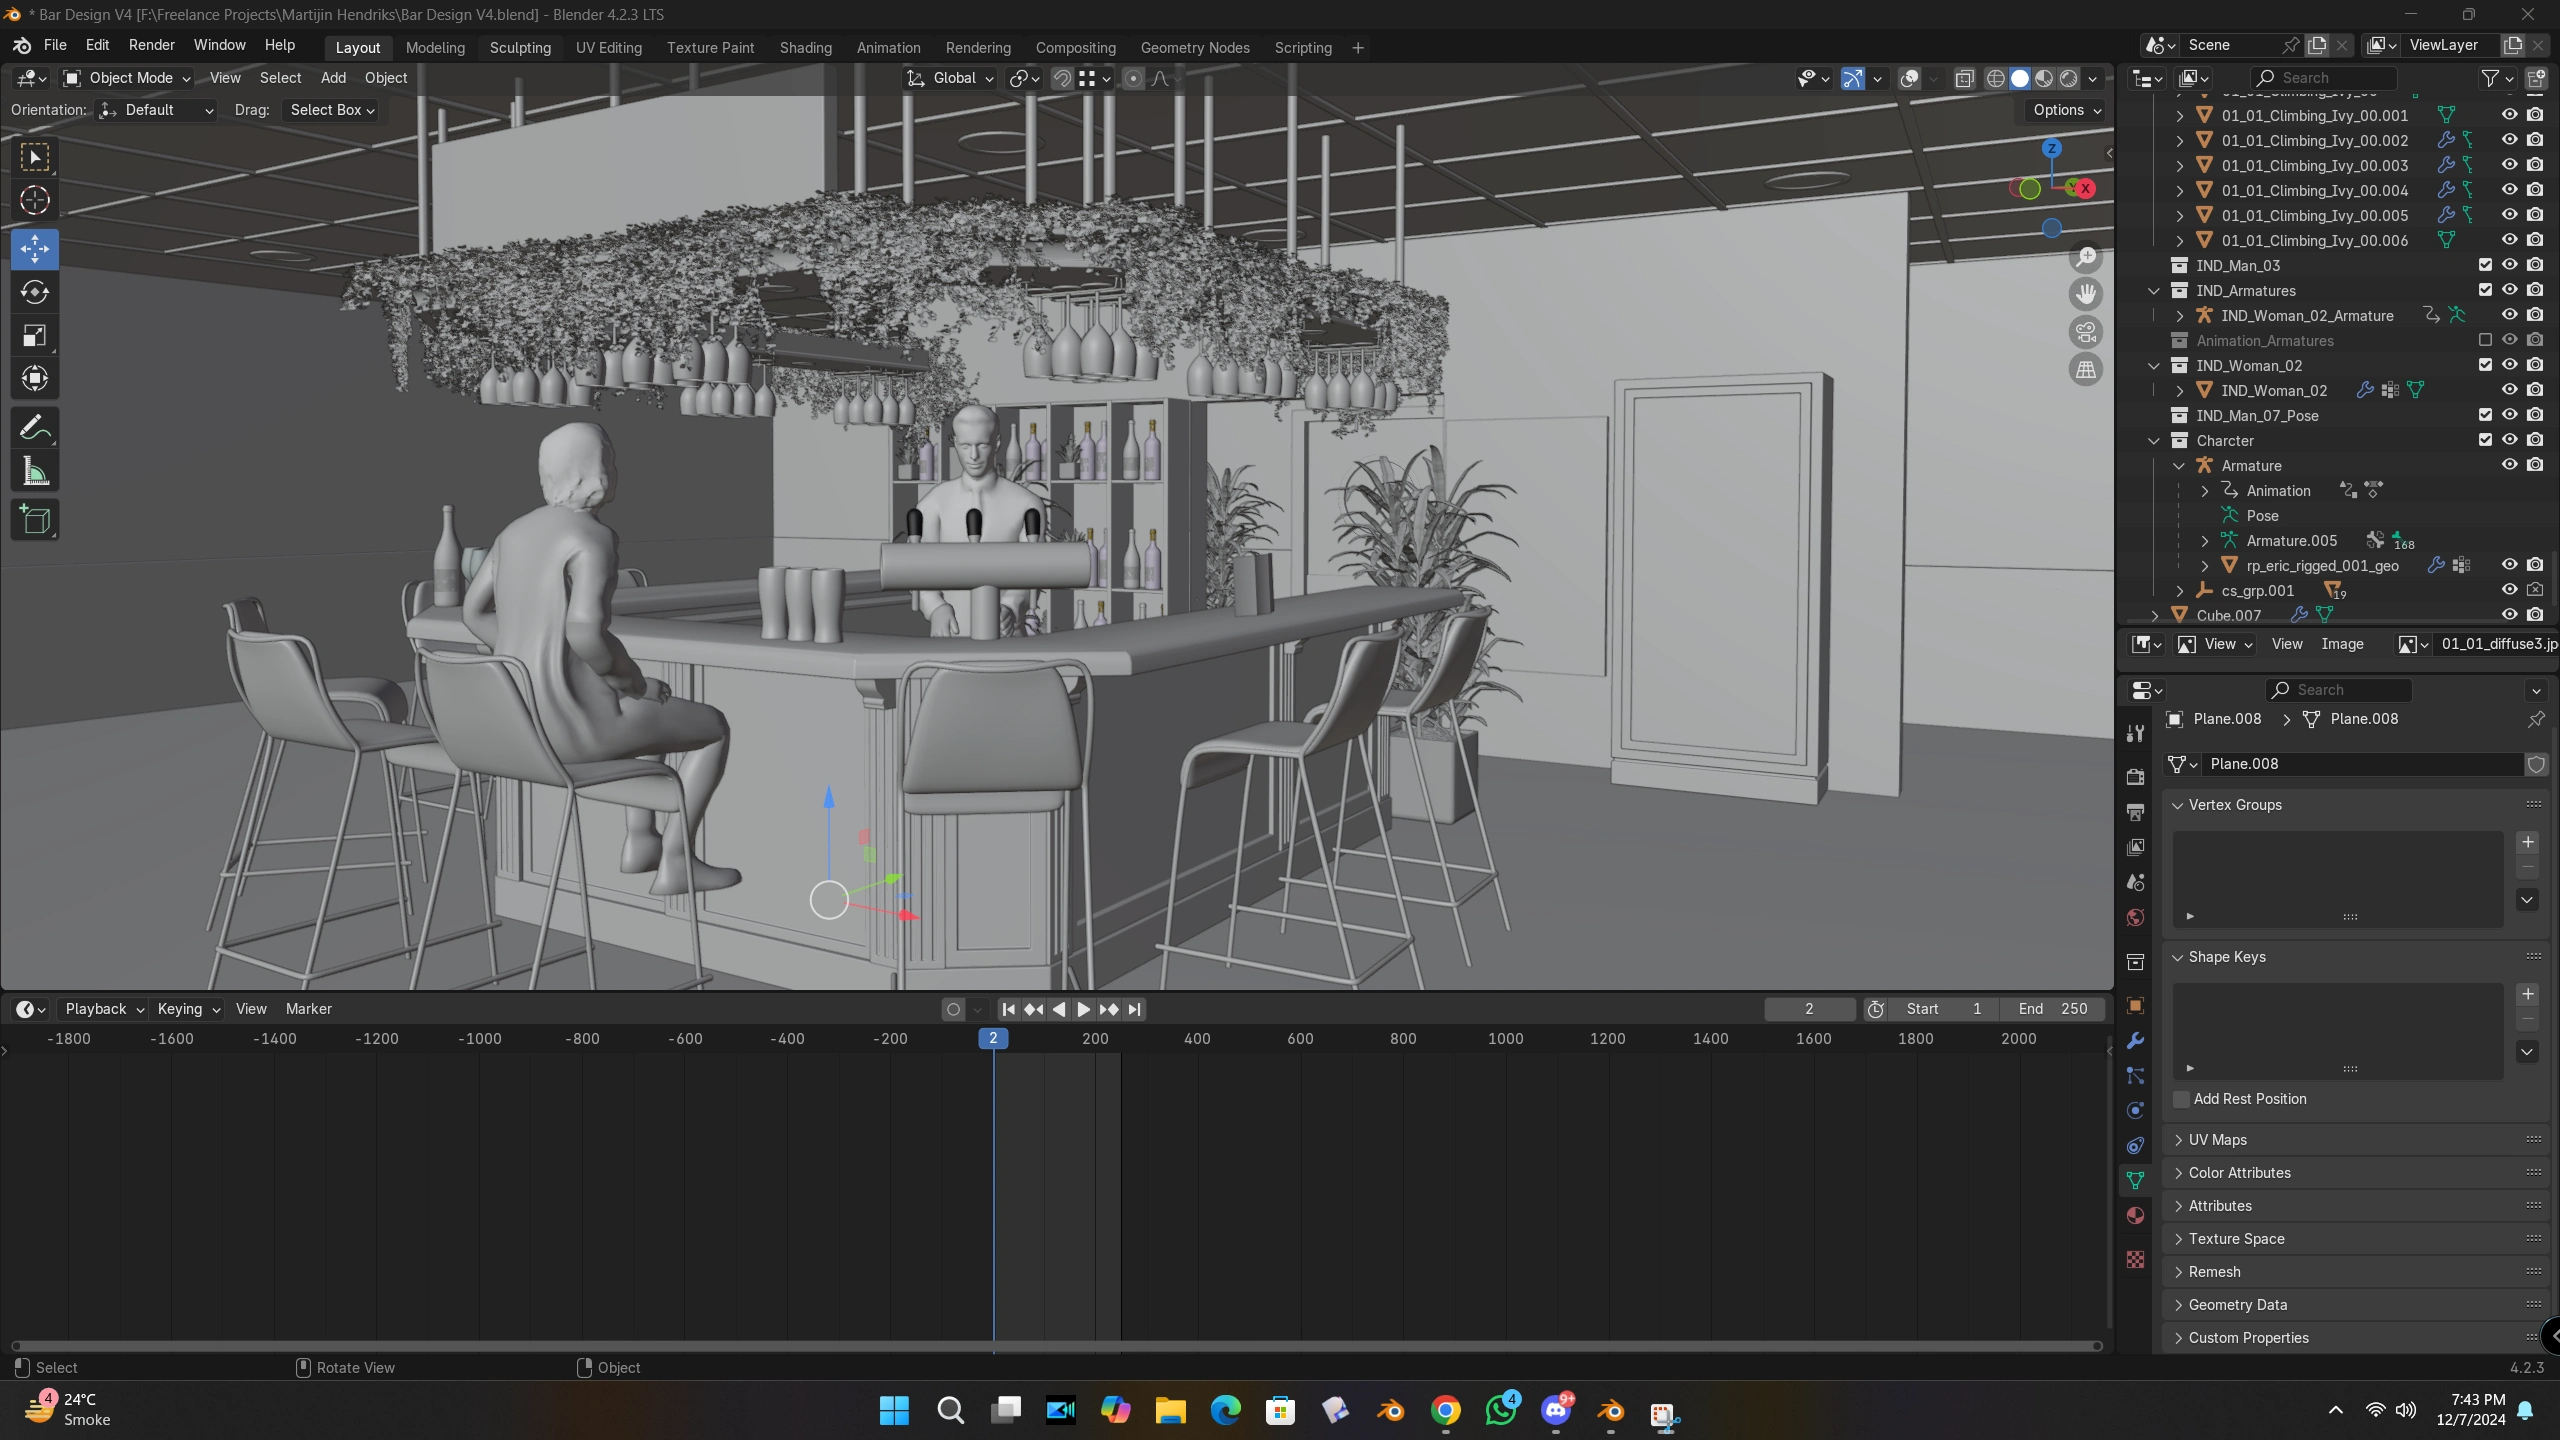This screenshot has height=1440, width=2560.
Task: Select the Scale tool
Action: click(x=35, y=336)
